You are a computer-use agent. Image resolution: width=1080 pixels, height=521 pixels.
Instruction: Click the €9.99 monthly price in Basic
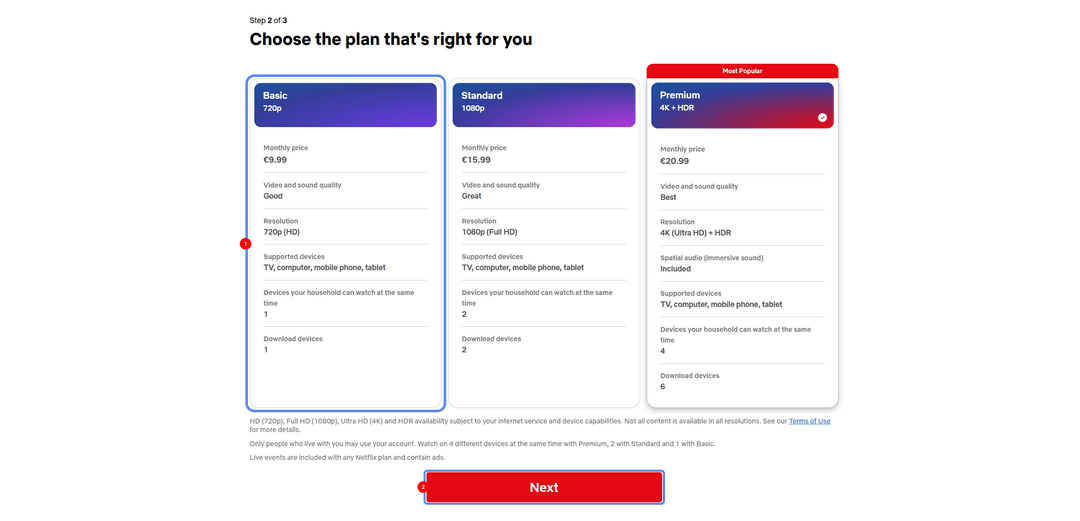[x=275, y=160]
